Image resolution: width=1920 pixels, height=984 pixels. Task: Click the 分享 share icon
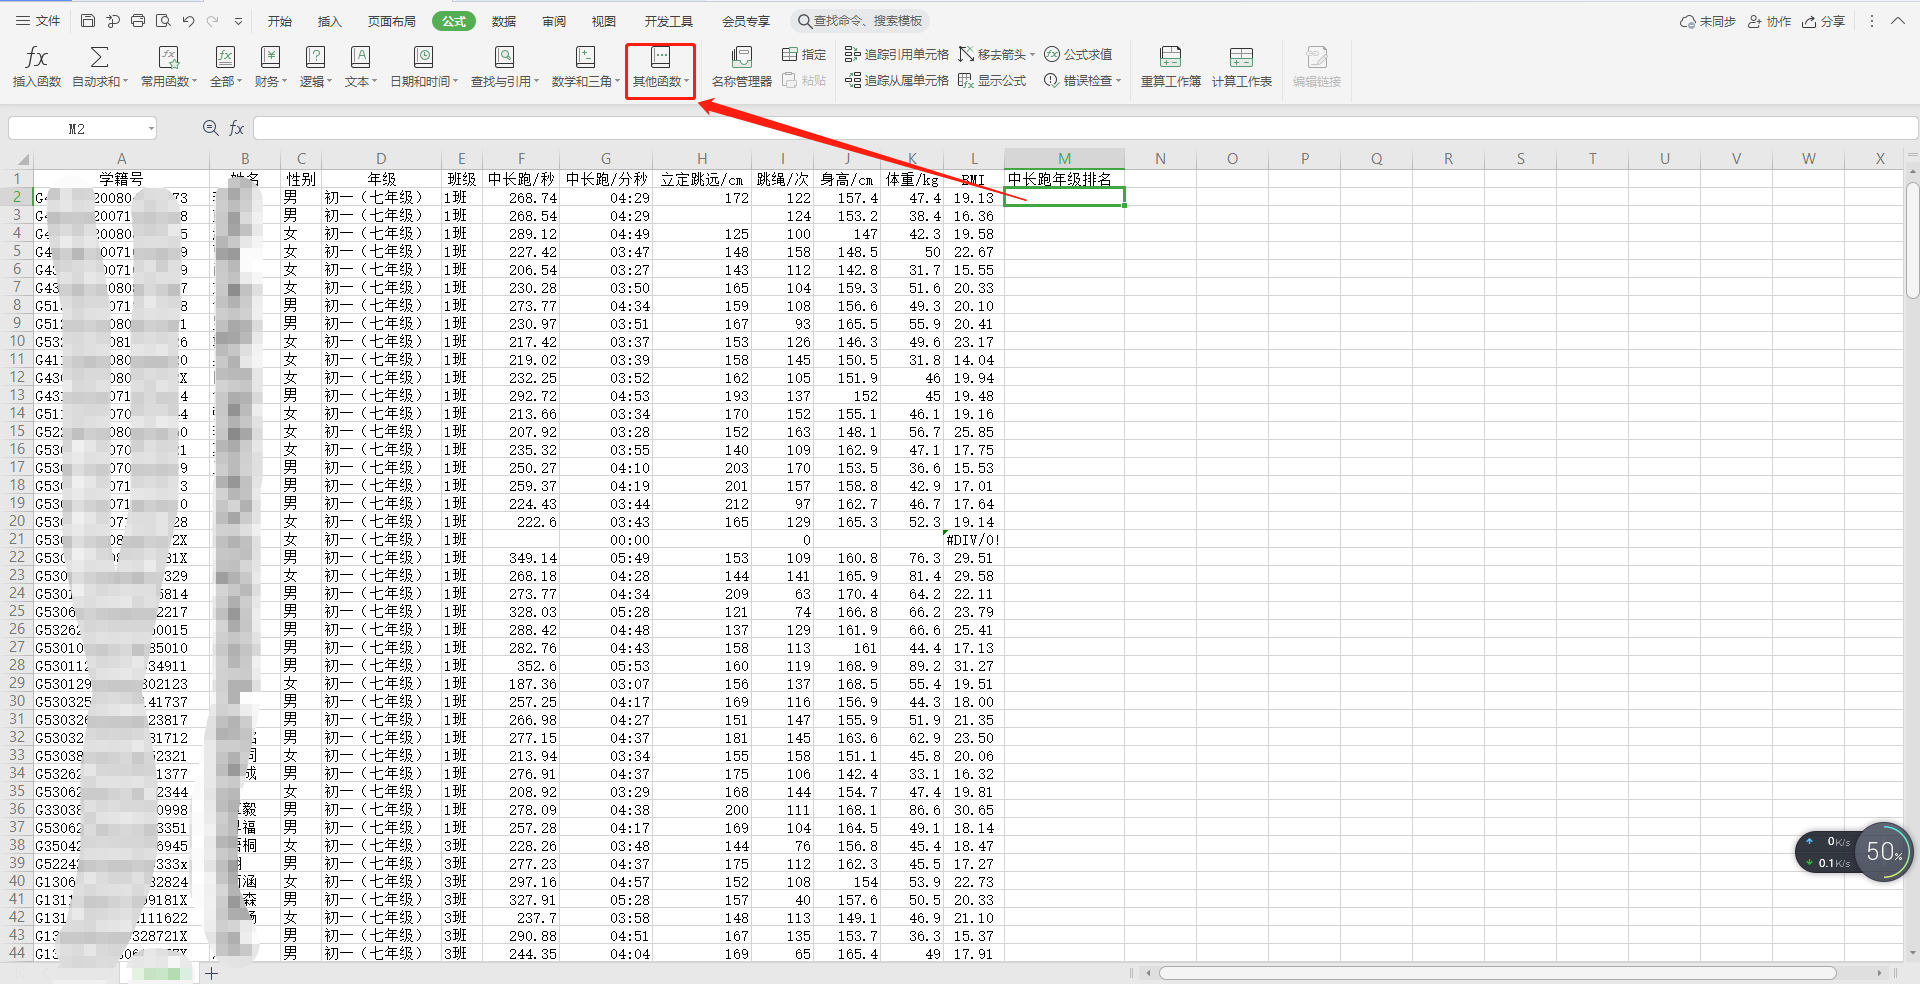click(1809, 21)
